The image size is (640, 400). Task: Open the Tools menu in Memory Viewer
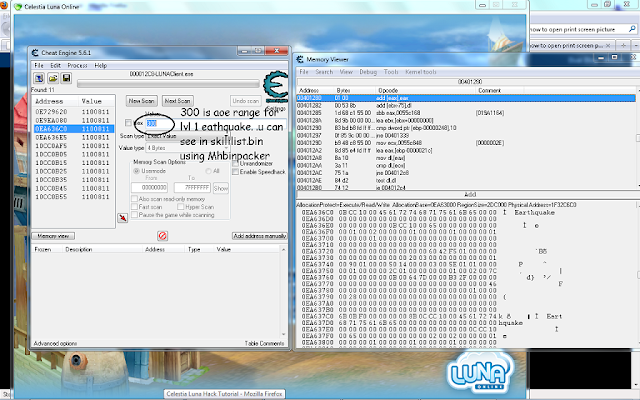391,72
